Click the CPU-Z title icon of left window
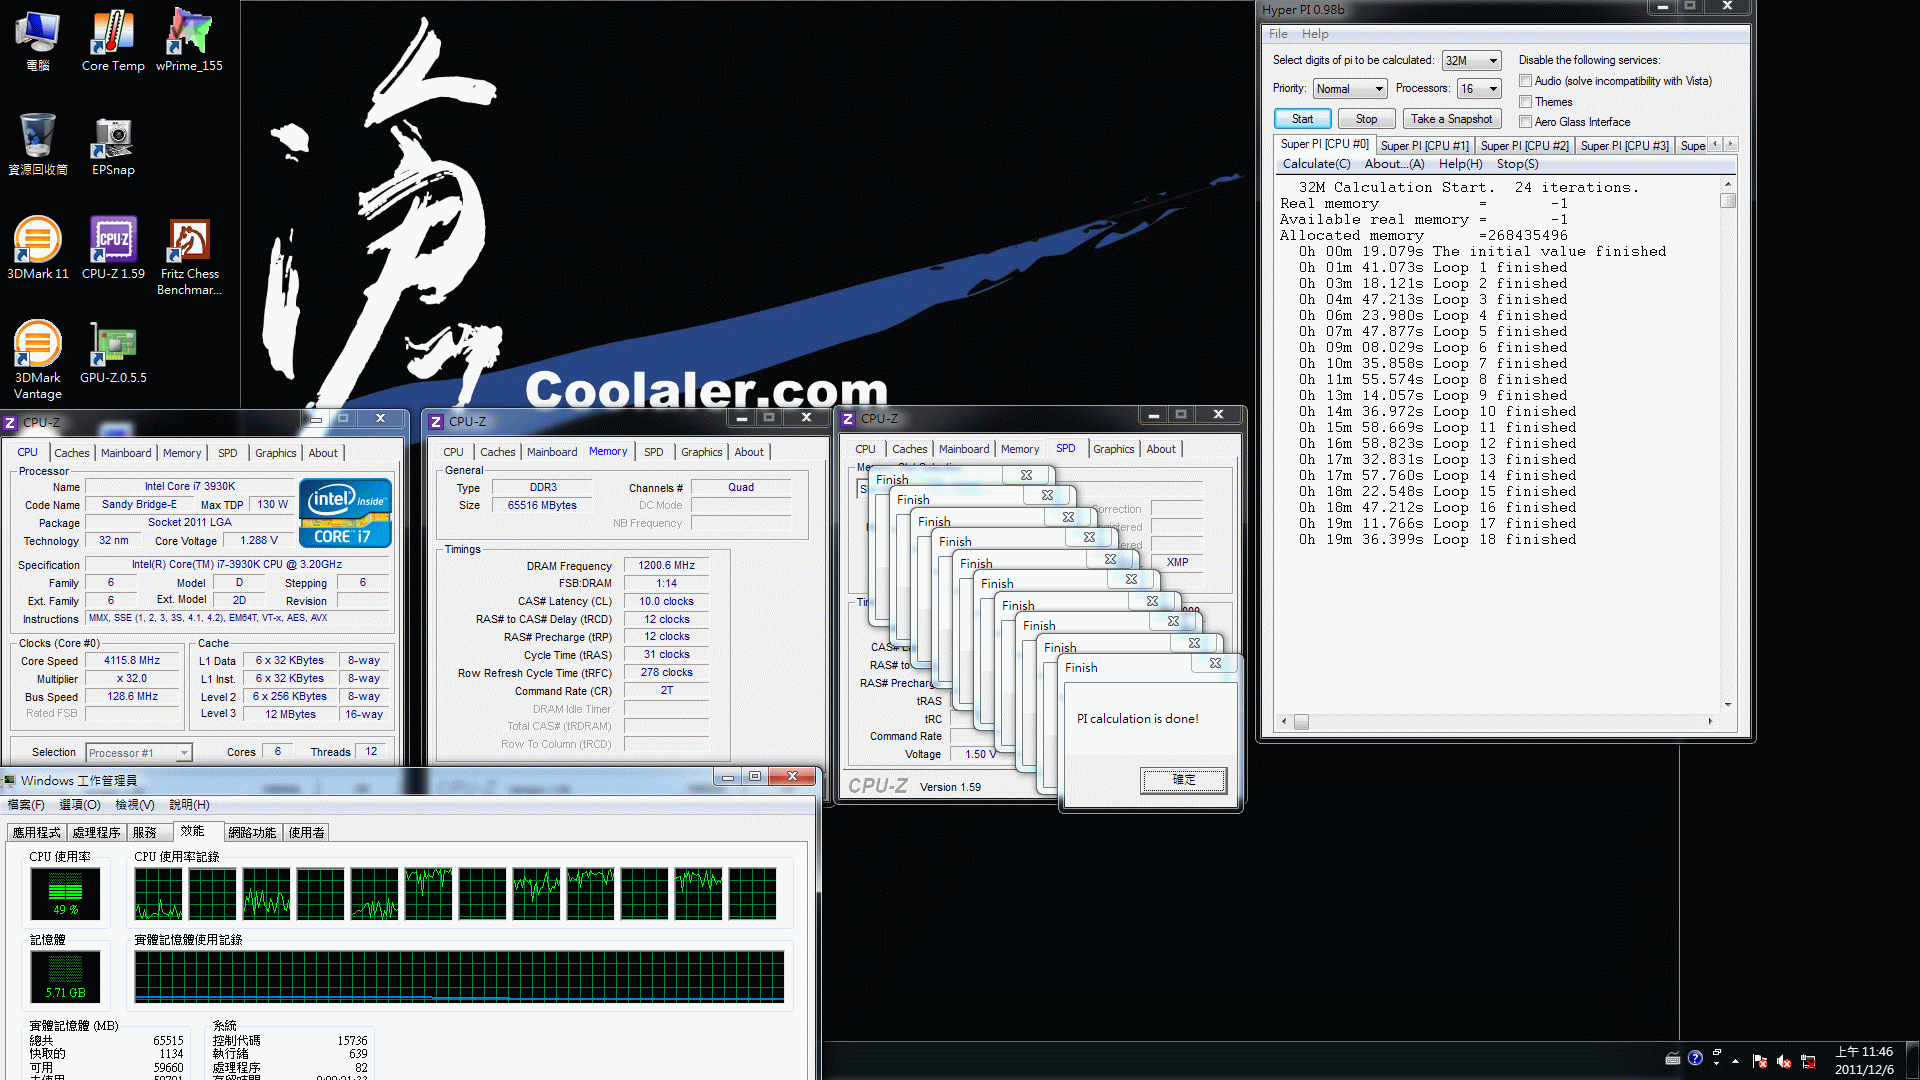This screenshot has height=1080, width=1920. [10, 423]
